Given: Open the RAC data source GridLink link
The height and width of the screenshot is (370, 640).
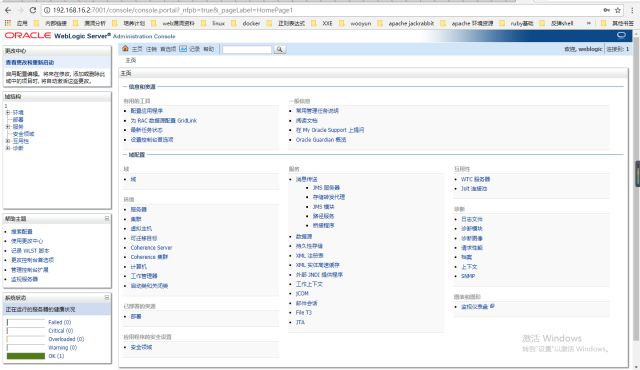Looking at the screenshot, I should coord(164,121).
